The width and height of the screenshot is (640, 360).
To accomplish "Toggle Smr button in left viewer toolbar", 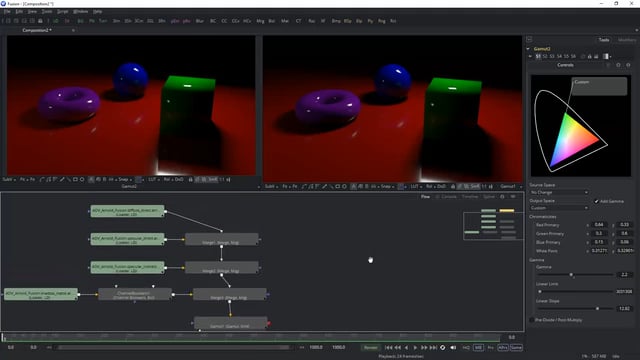I will [x=213, y=180].
